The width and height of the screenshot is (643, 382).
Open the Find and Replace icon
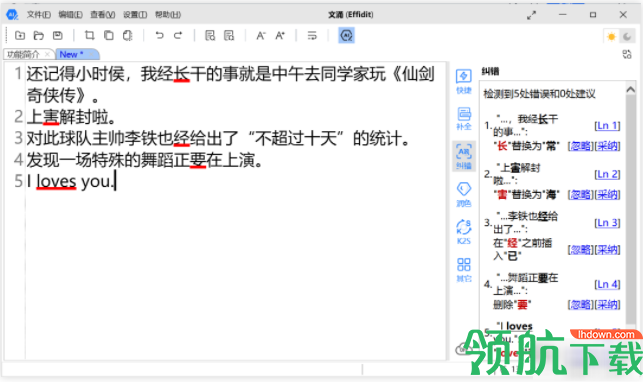(229, 36)
